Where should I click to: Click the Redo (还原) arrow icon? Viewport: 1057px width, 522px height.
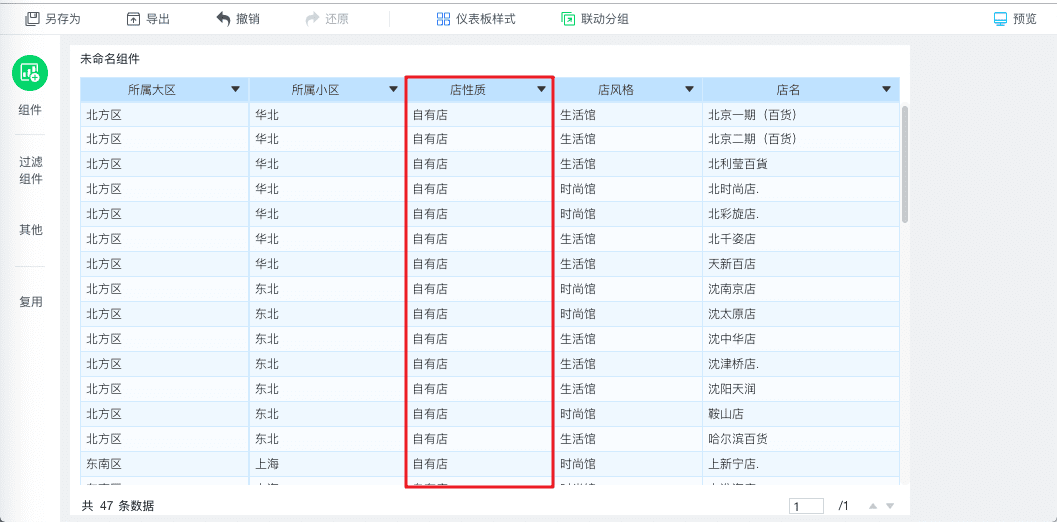pyautogui.click(x=312, y=19)
